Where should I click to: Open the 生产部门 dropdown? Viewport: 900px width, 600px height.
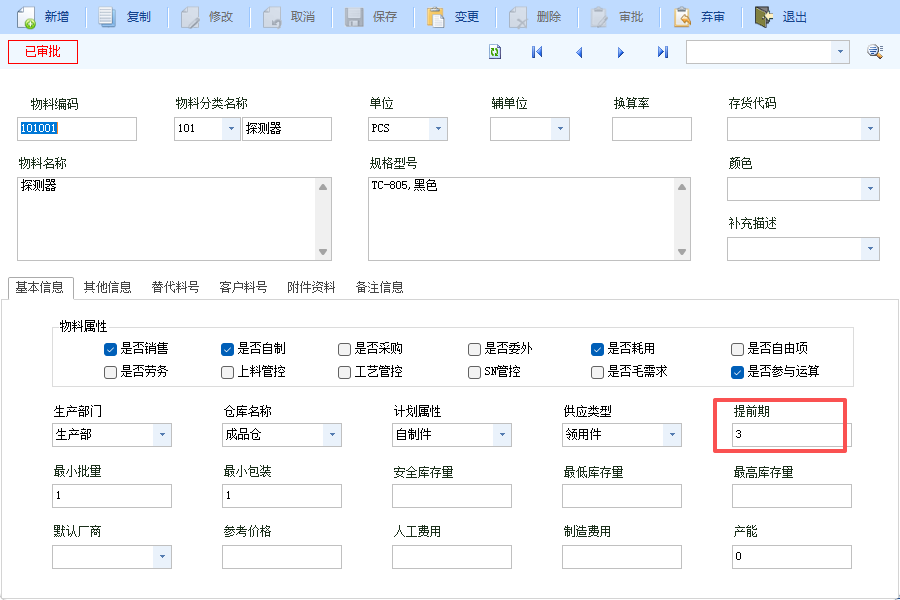coord(162,435)
